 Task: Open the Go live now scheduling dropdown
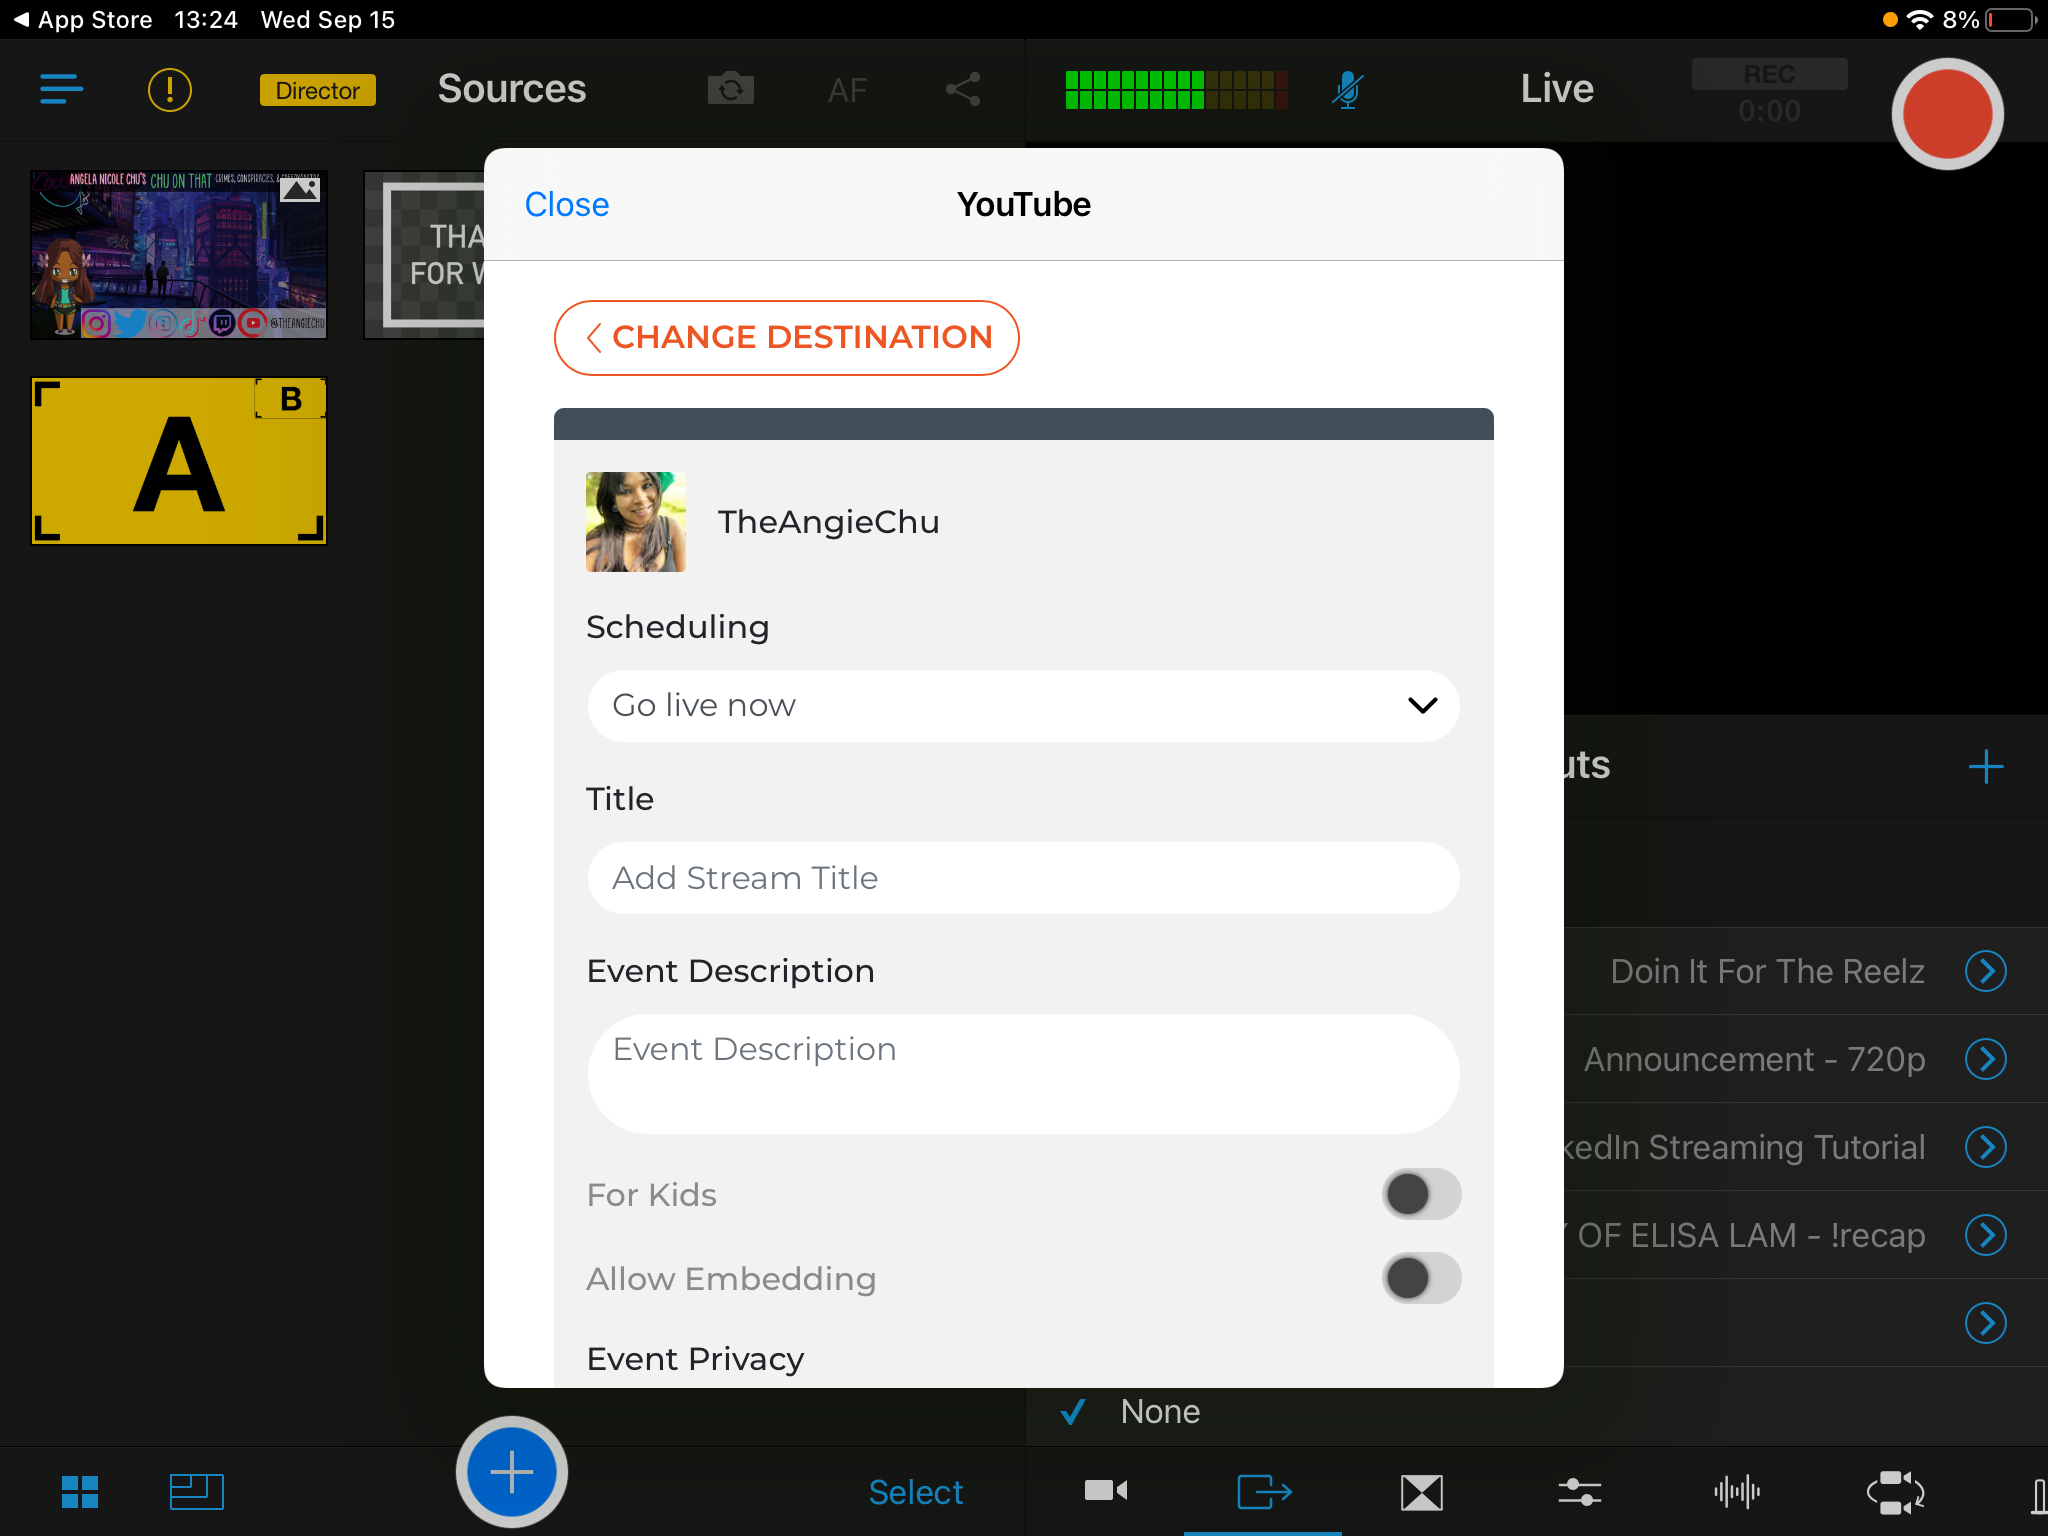(1021, 705)
